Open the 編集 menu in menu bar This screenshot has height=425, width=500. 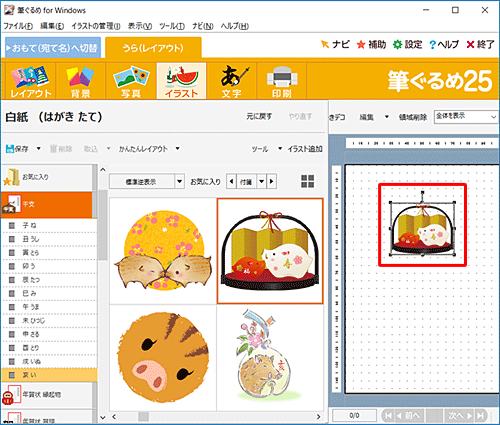tap(52, 26)
